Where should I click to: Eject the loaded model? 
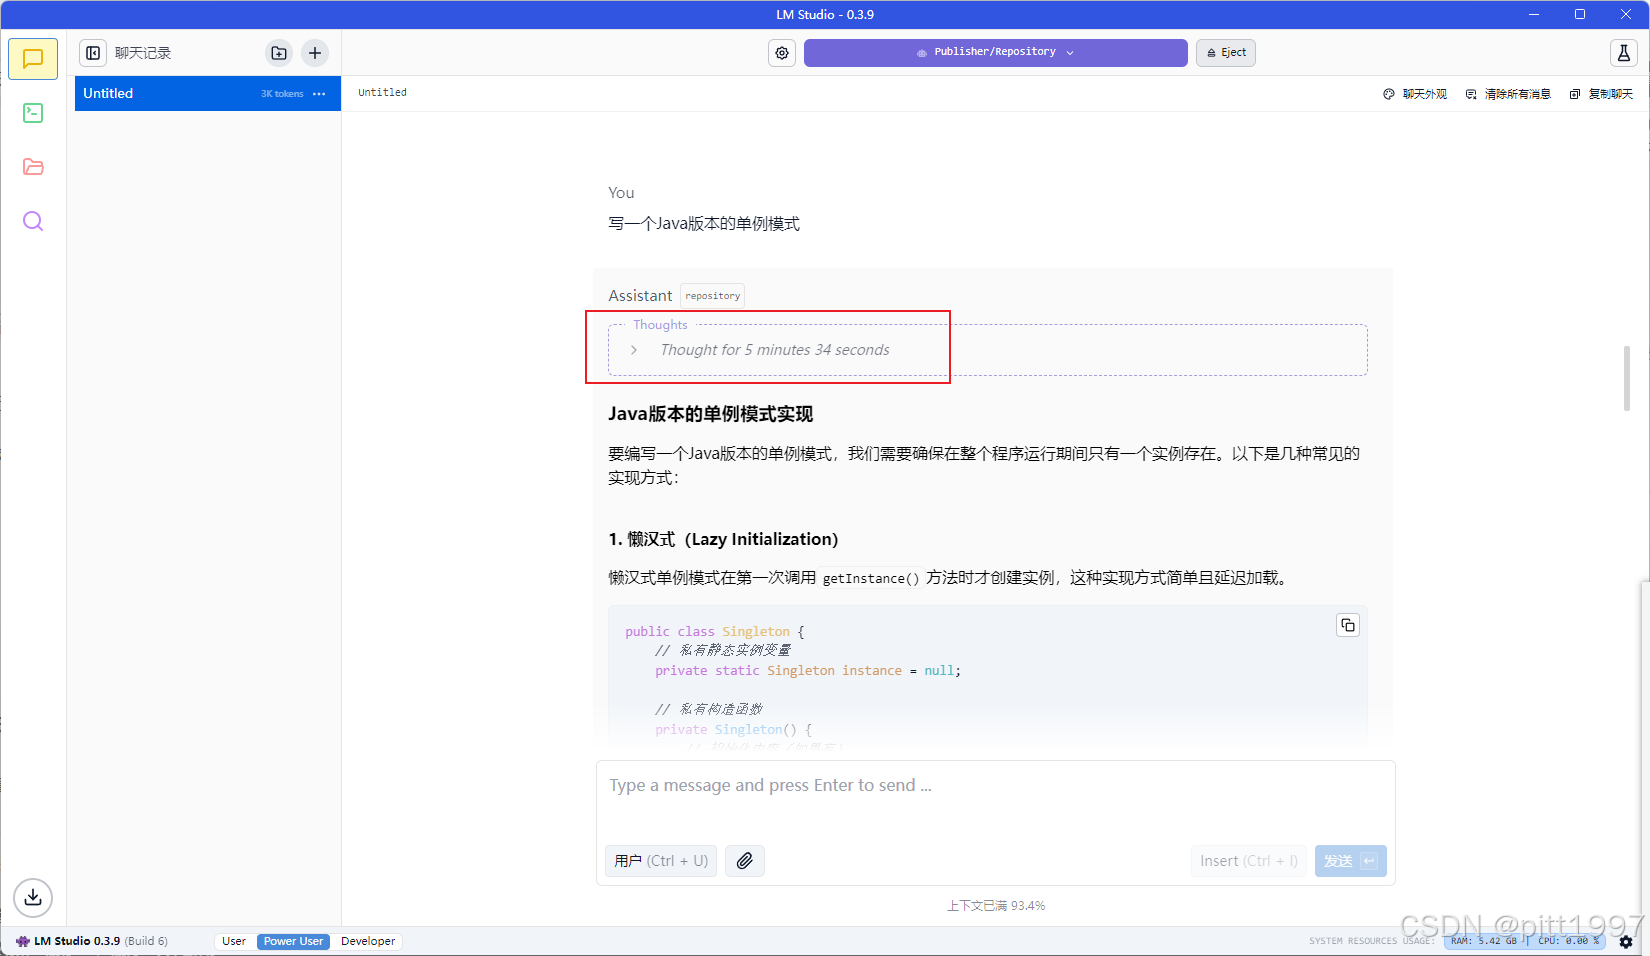[x=1226, y=53]
